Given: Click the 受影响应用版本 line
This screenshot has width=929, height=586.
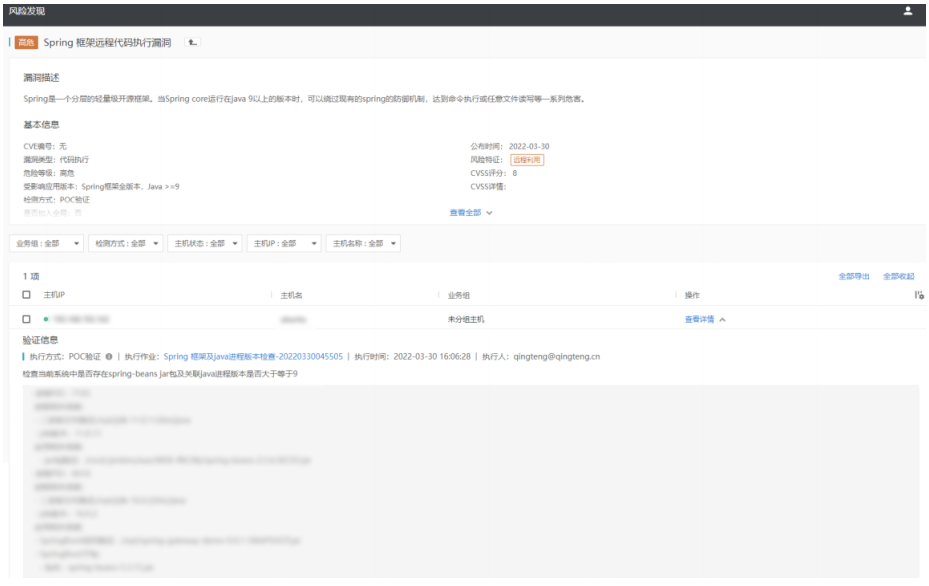Looking at the screenshot, I should tap(101, 187).
